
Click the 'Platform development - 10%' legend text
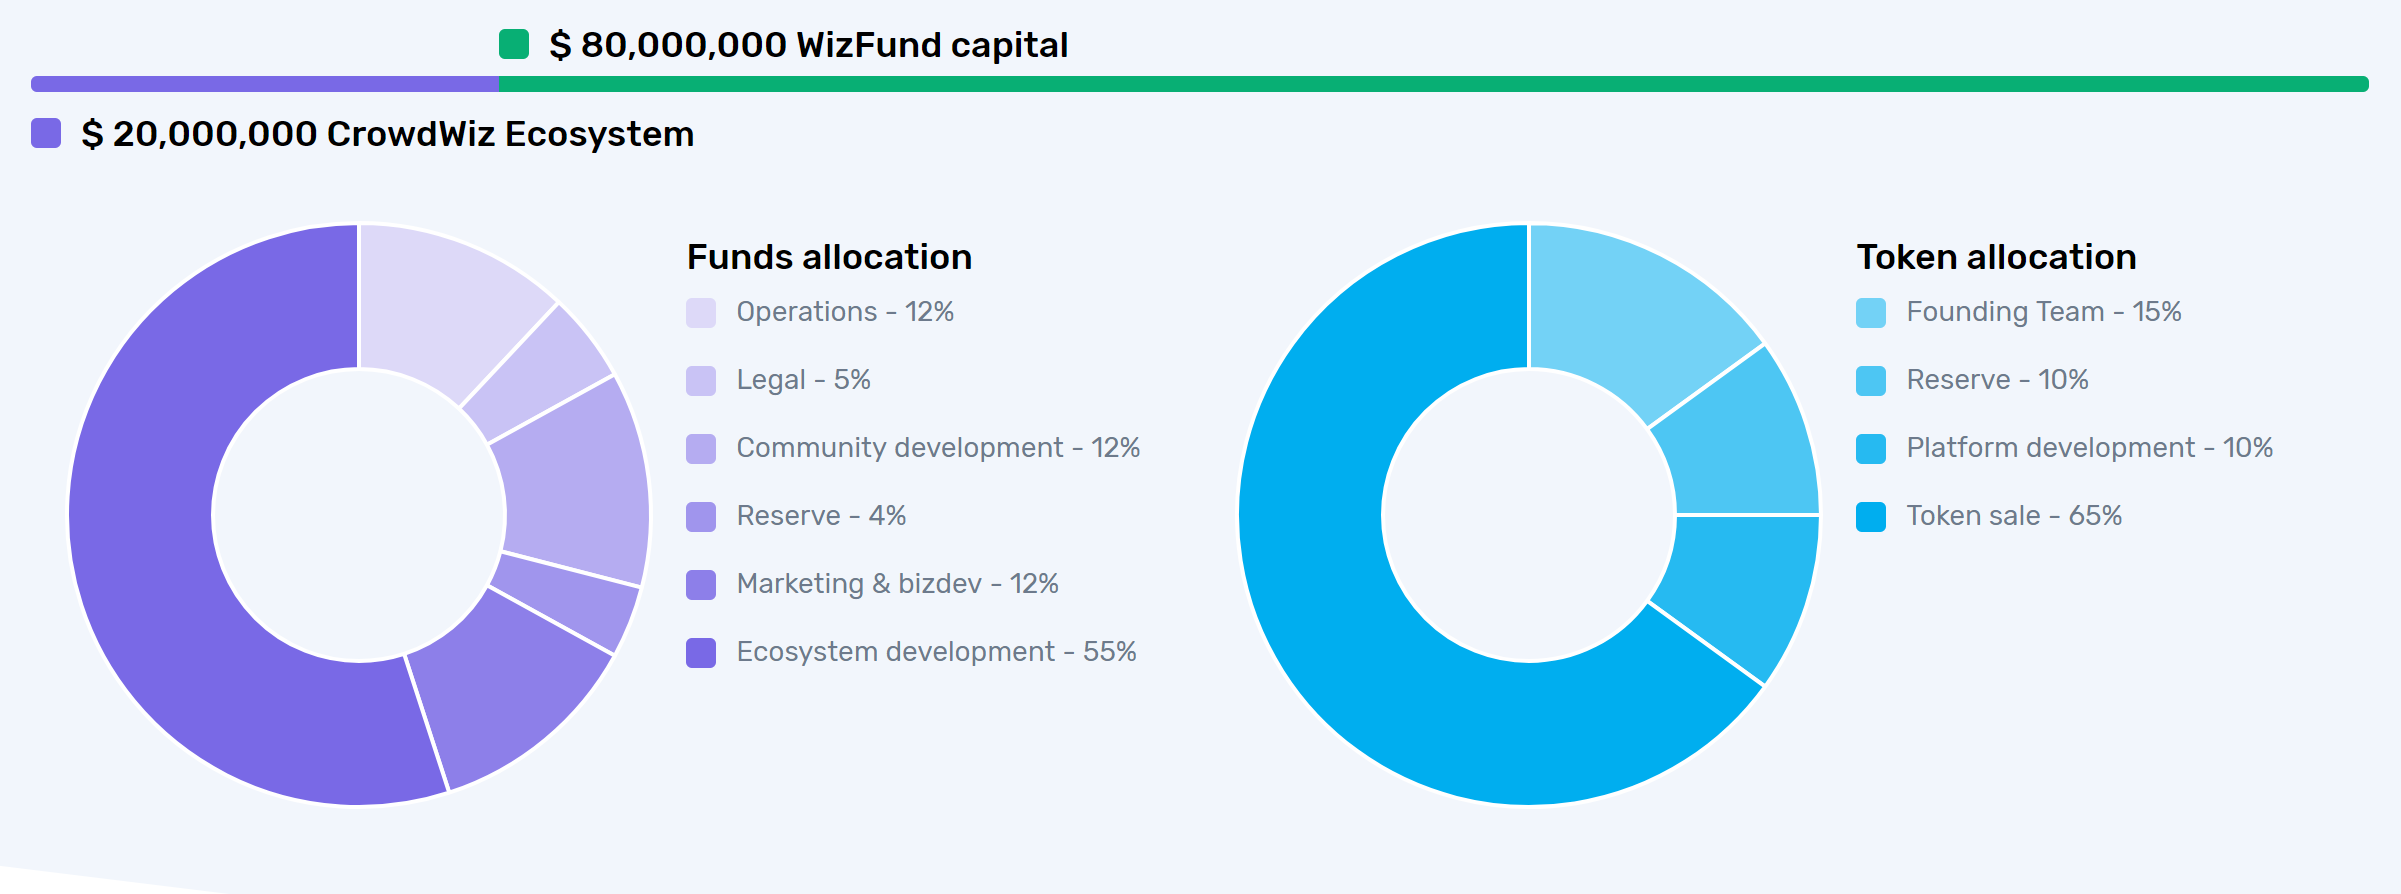[x=2090, y=448]
